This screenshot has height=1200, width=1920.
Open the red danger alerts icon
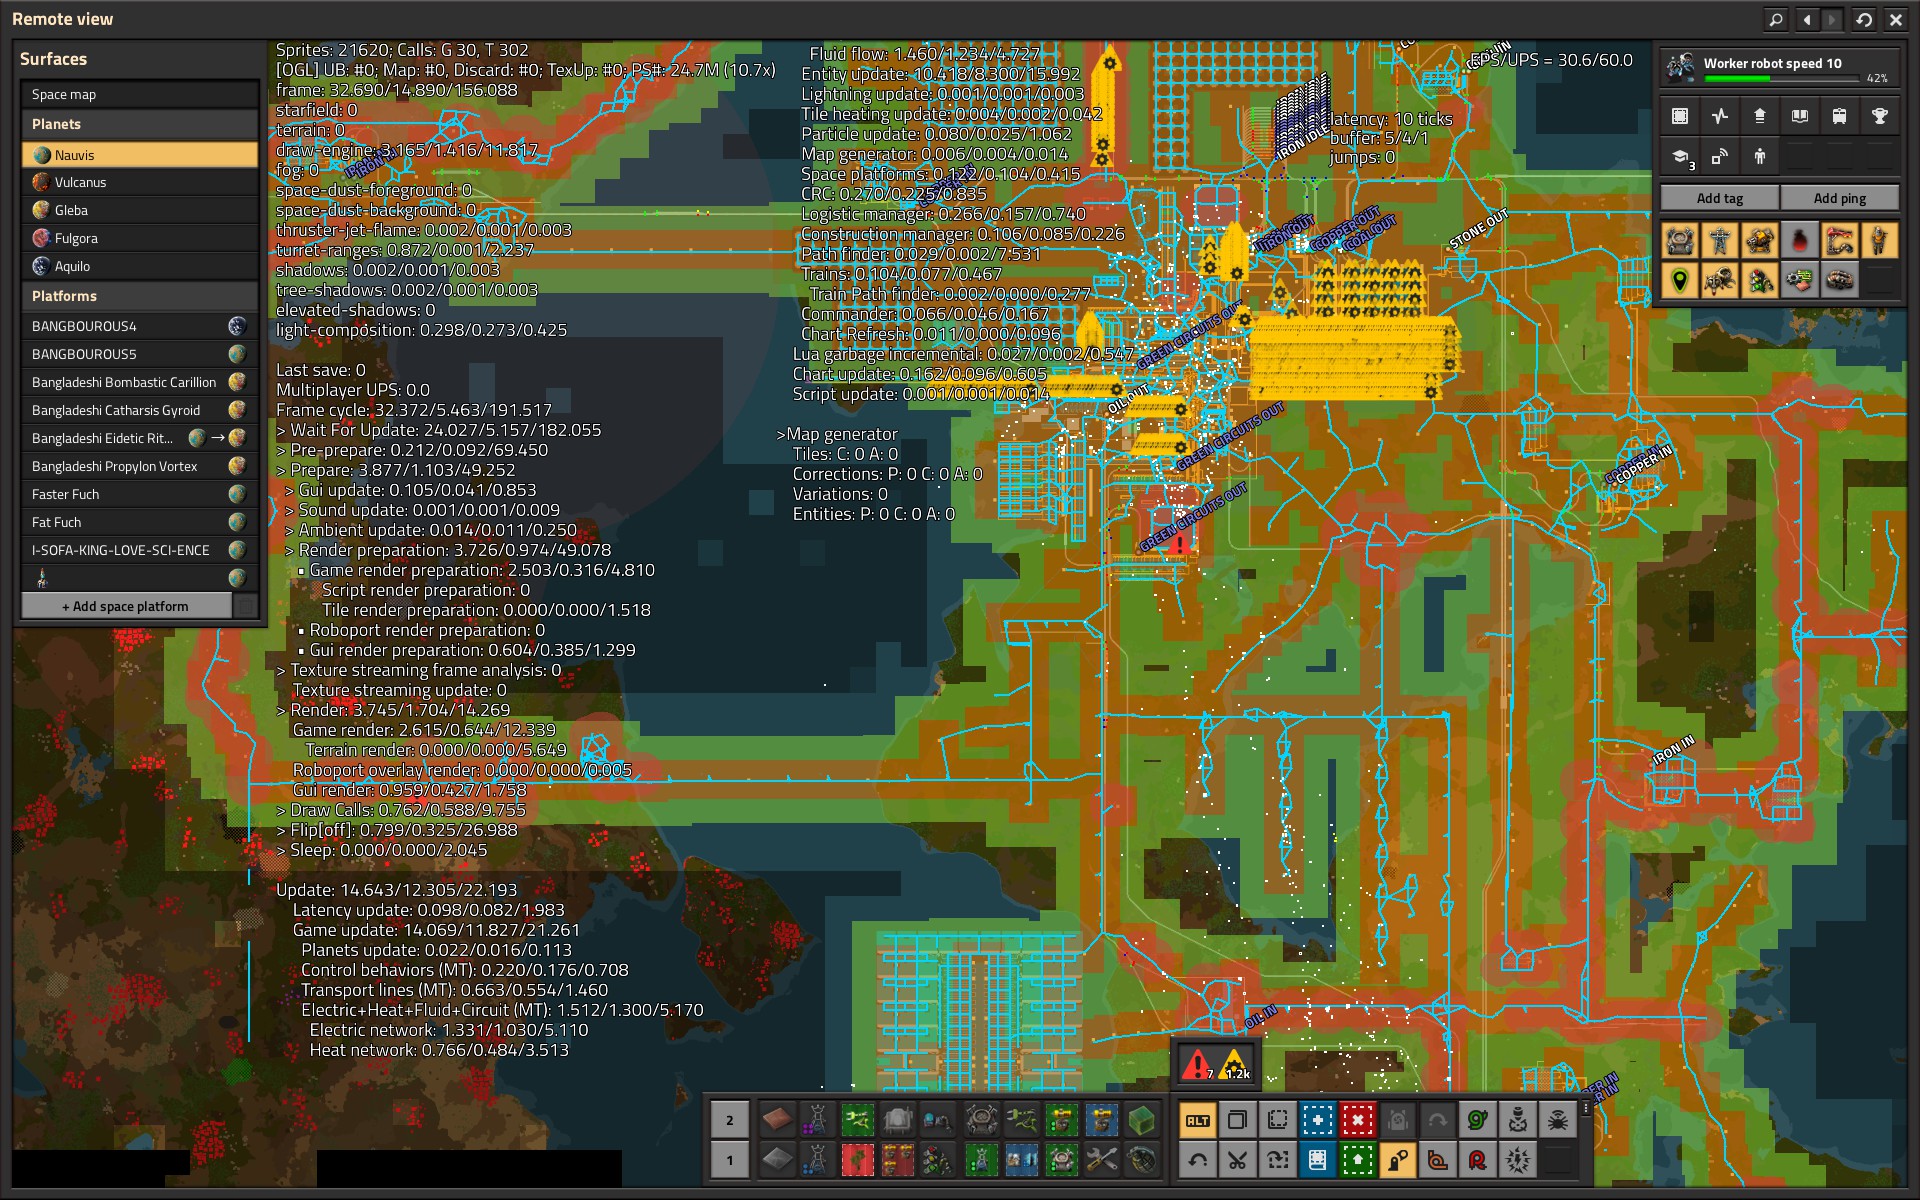point(1196,1064)
